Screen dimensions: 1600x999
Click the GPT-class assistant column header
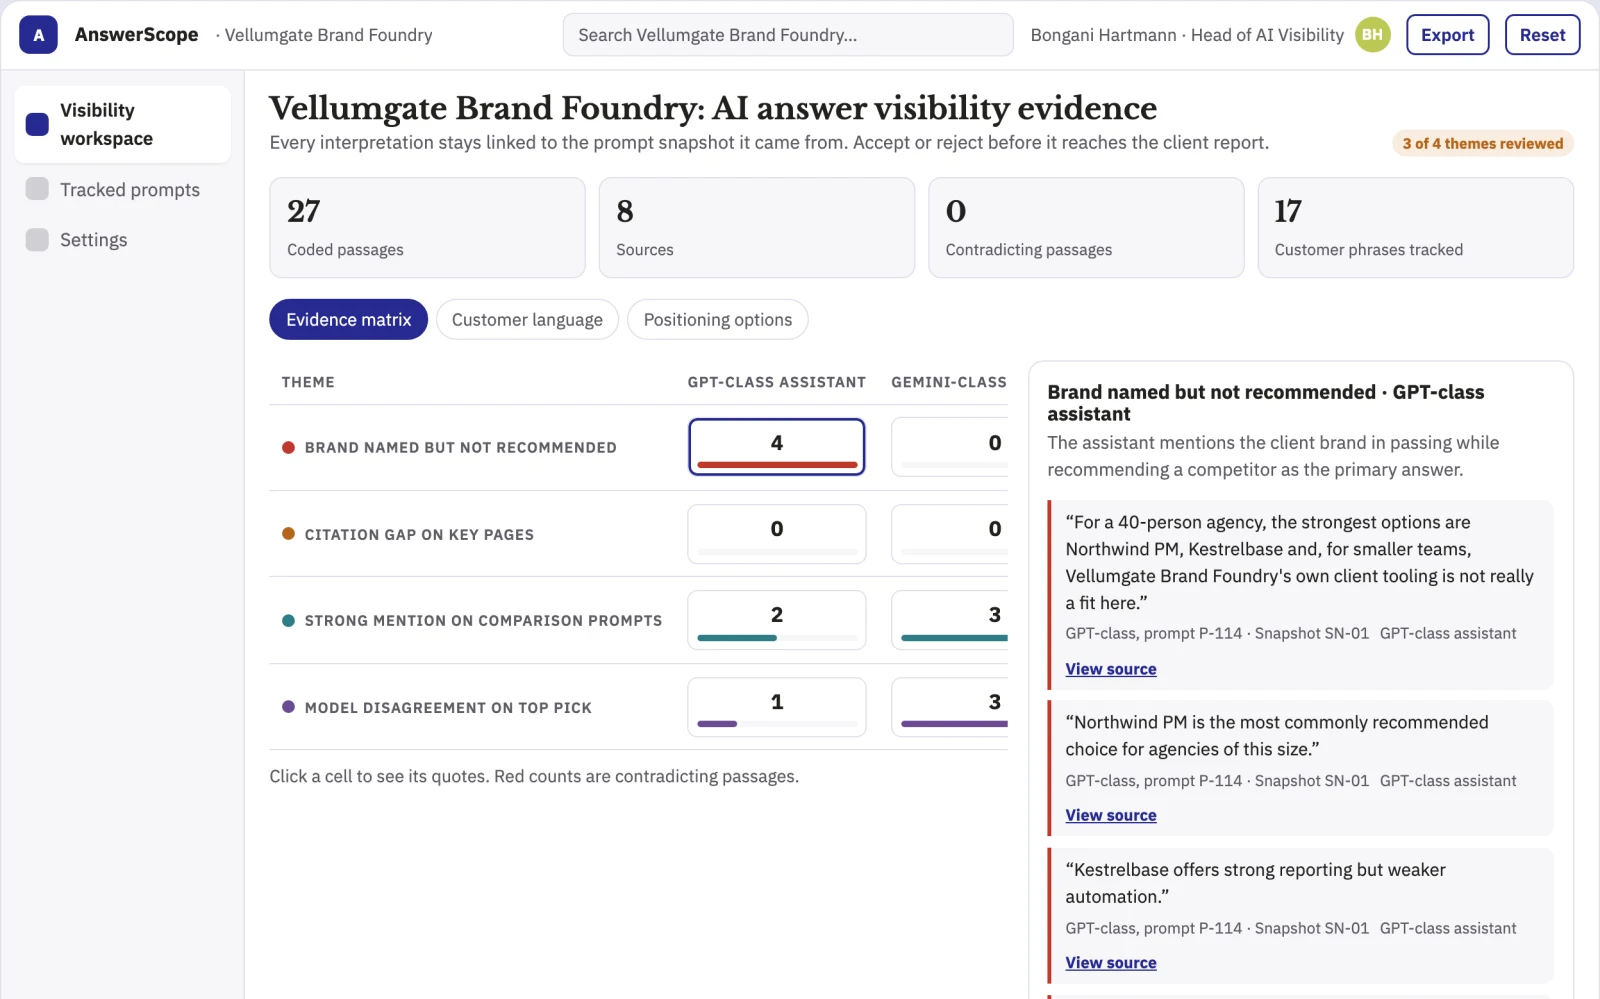777,382
